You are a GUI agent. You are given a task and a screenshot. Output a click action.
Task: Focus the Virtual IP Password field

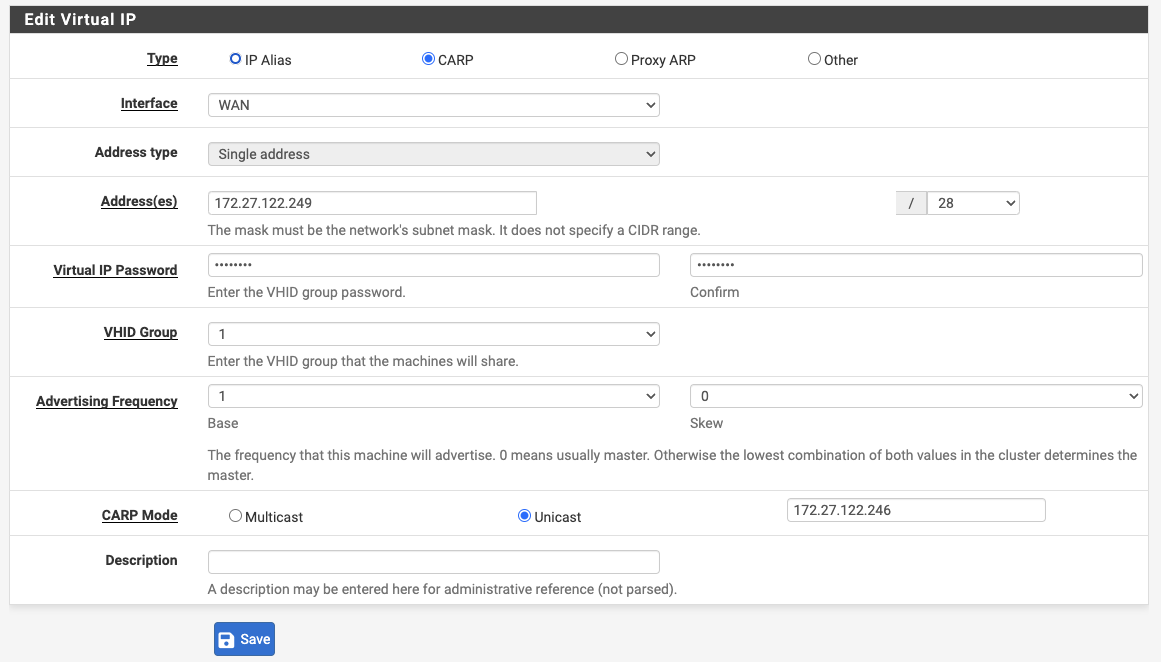coord(433,265)
